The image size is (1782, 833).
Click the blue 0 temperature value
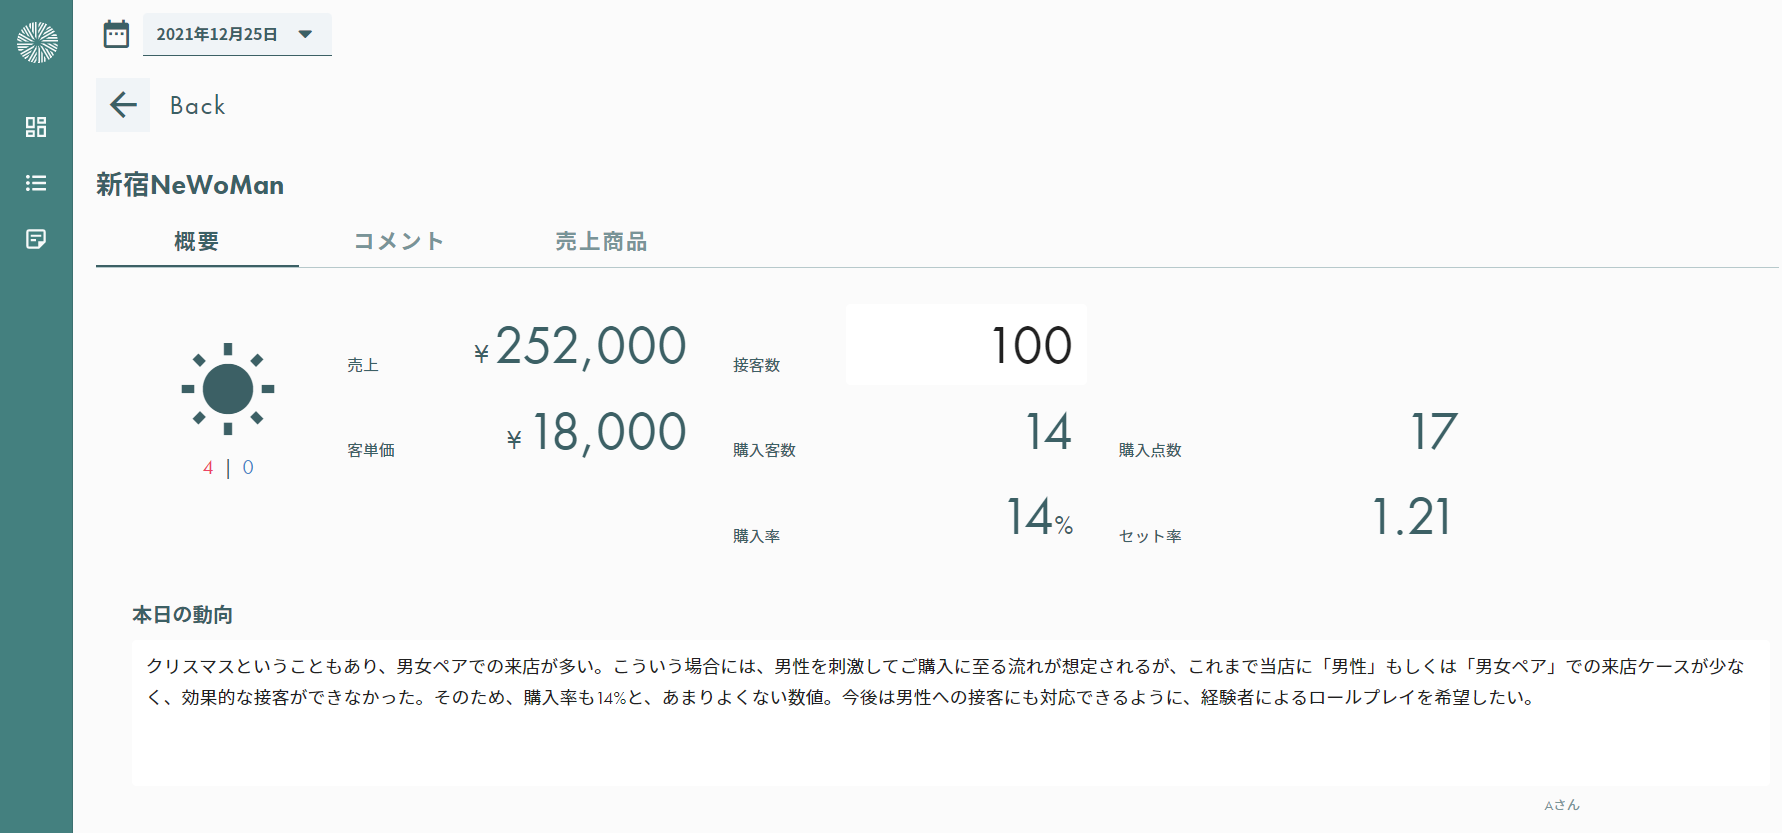coord(248,468)
